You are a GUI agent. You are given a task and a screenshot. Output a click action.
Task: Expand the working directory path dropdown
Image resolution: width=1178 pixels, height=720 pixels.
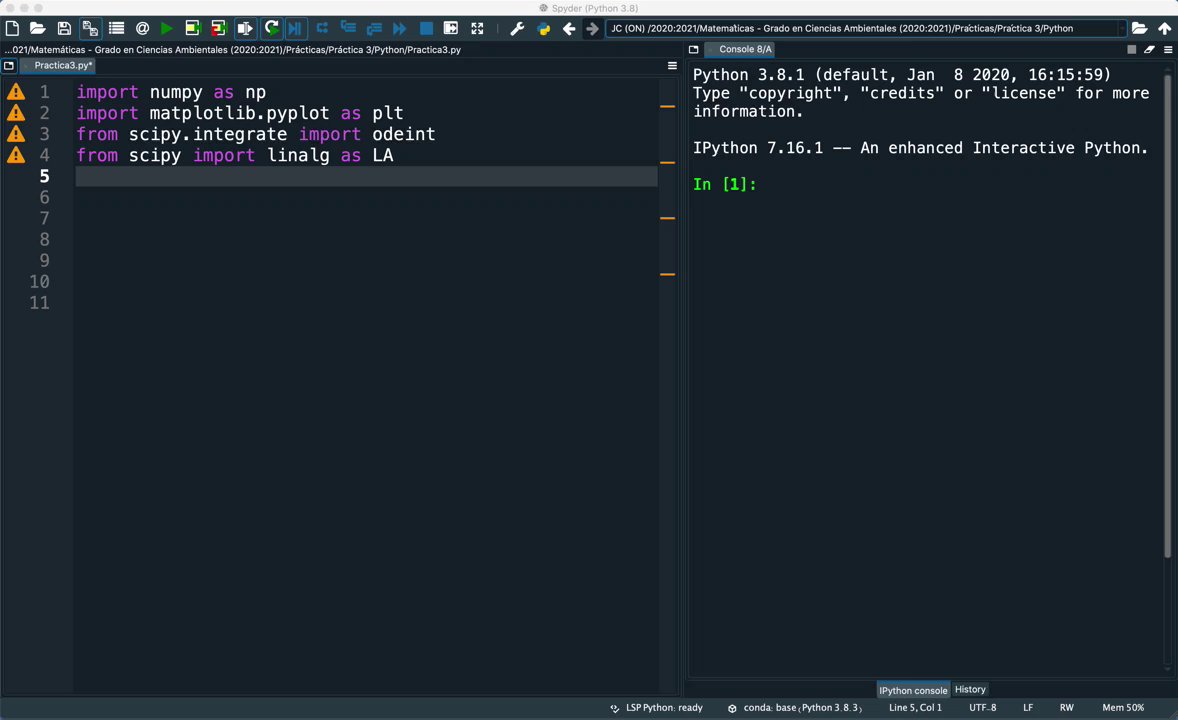[1122, 29]
